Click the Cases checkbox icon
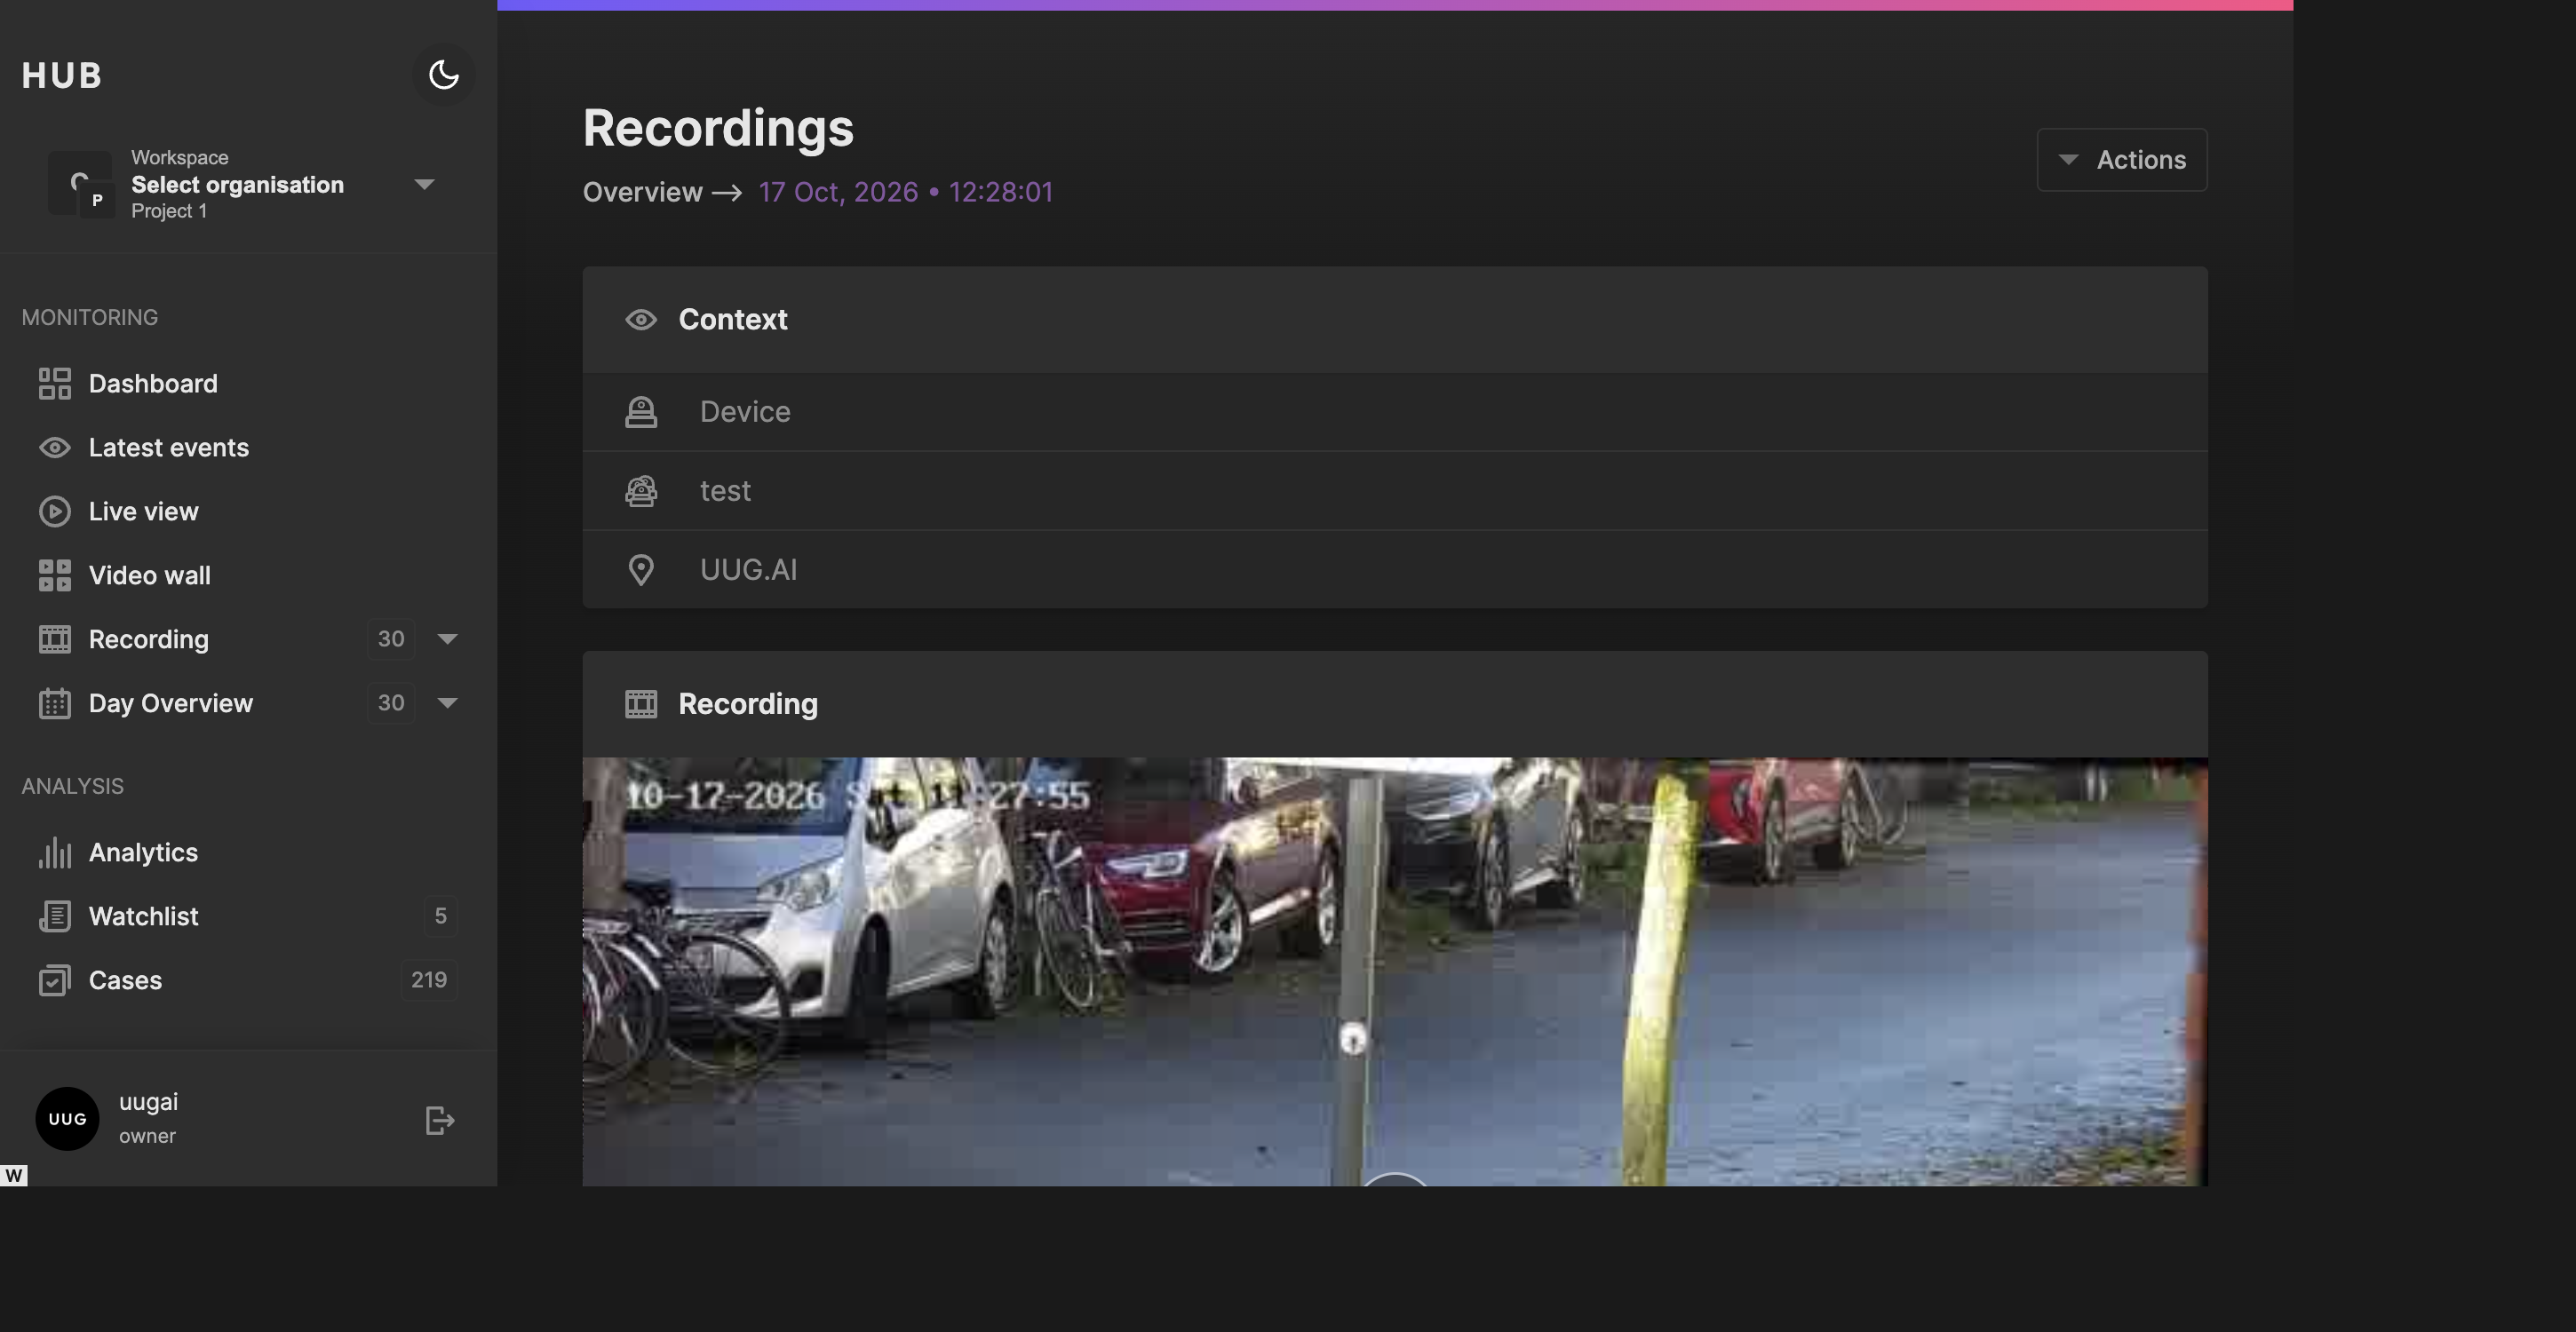This screenshot has height=1332, width=2576. pos(55,981)
